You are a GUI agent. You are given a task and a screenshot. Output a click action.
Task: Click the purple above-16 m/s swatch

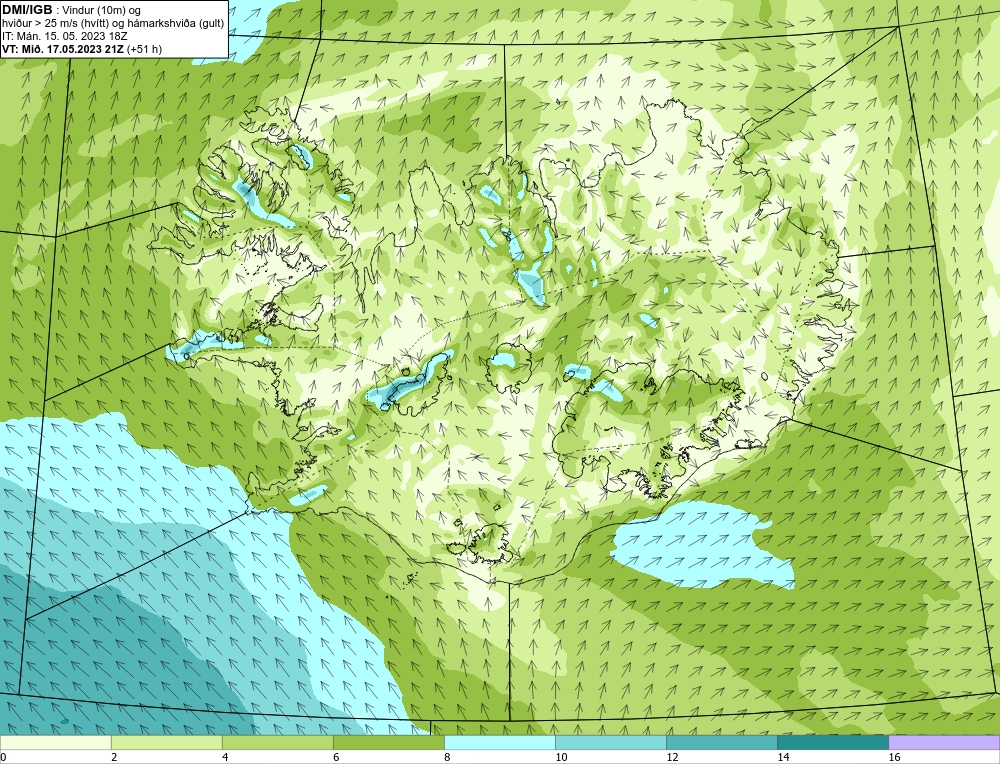tap(944, 742)
